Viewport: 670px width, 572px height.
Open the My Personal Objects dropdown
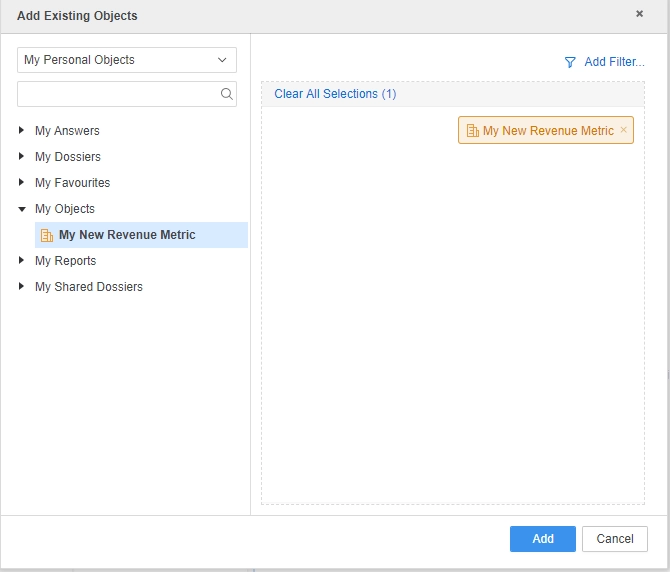point(127,60)
